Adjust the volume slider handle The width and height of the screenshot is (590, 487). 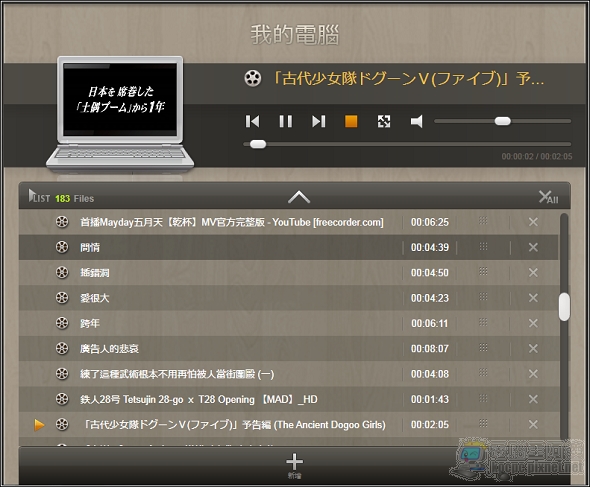pos(502,121)
